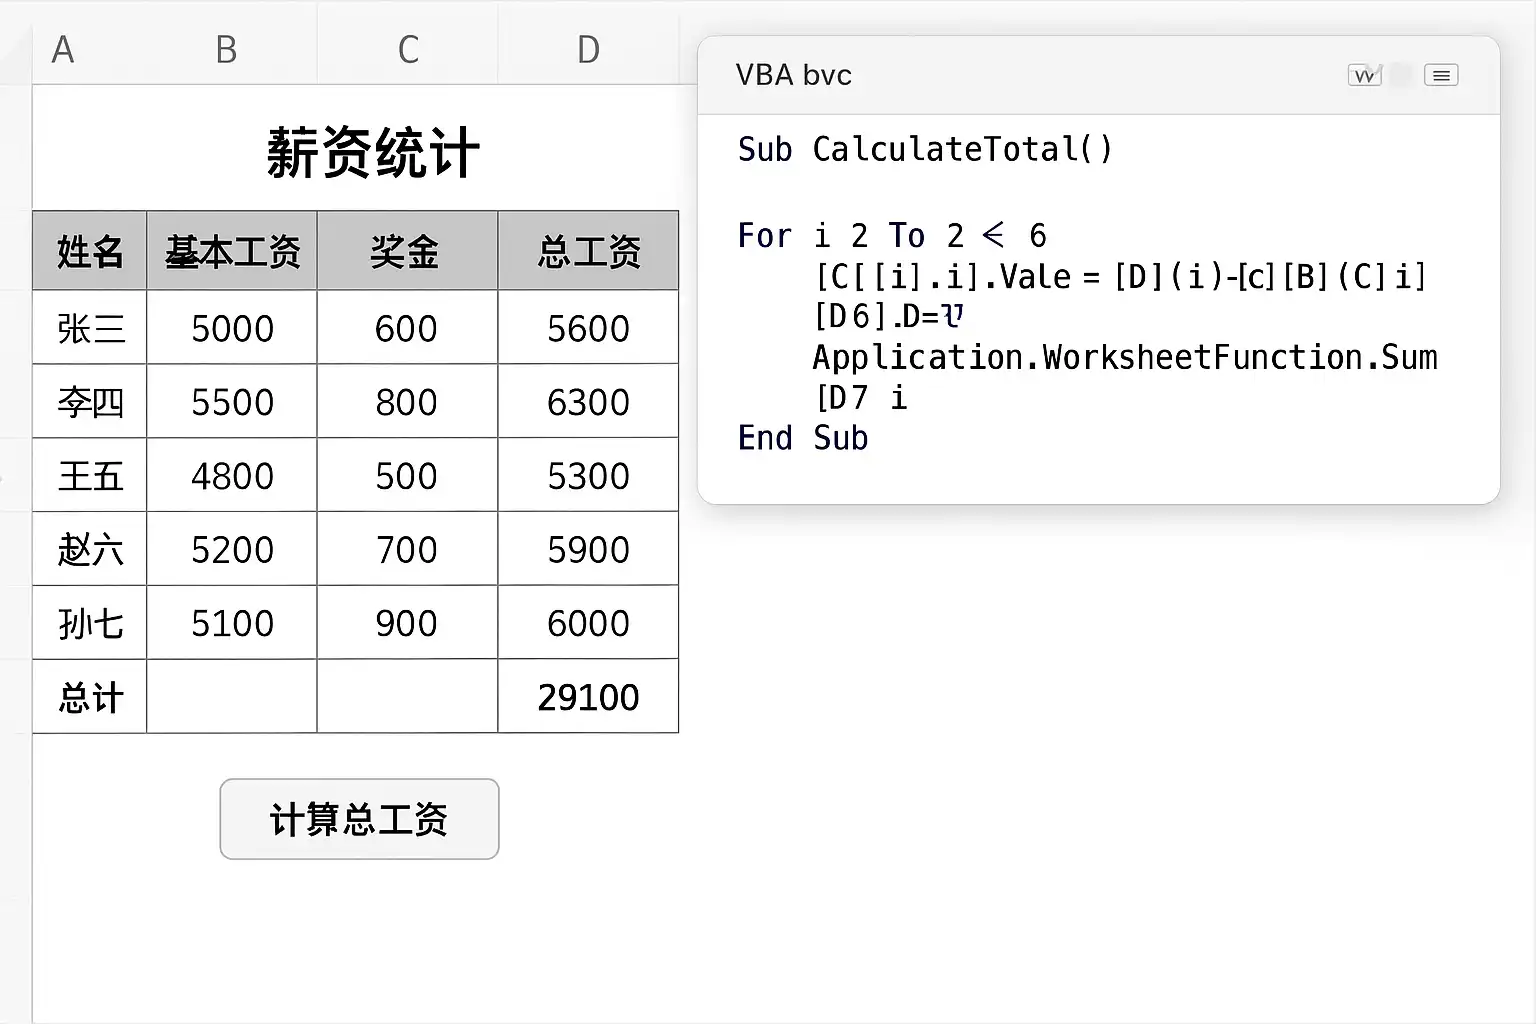Image resolution: width=1536 pixels, height=1024 pixels.
Task: Select the 基本工资 header cell
Action: [x=232, y=251]
